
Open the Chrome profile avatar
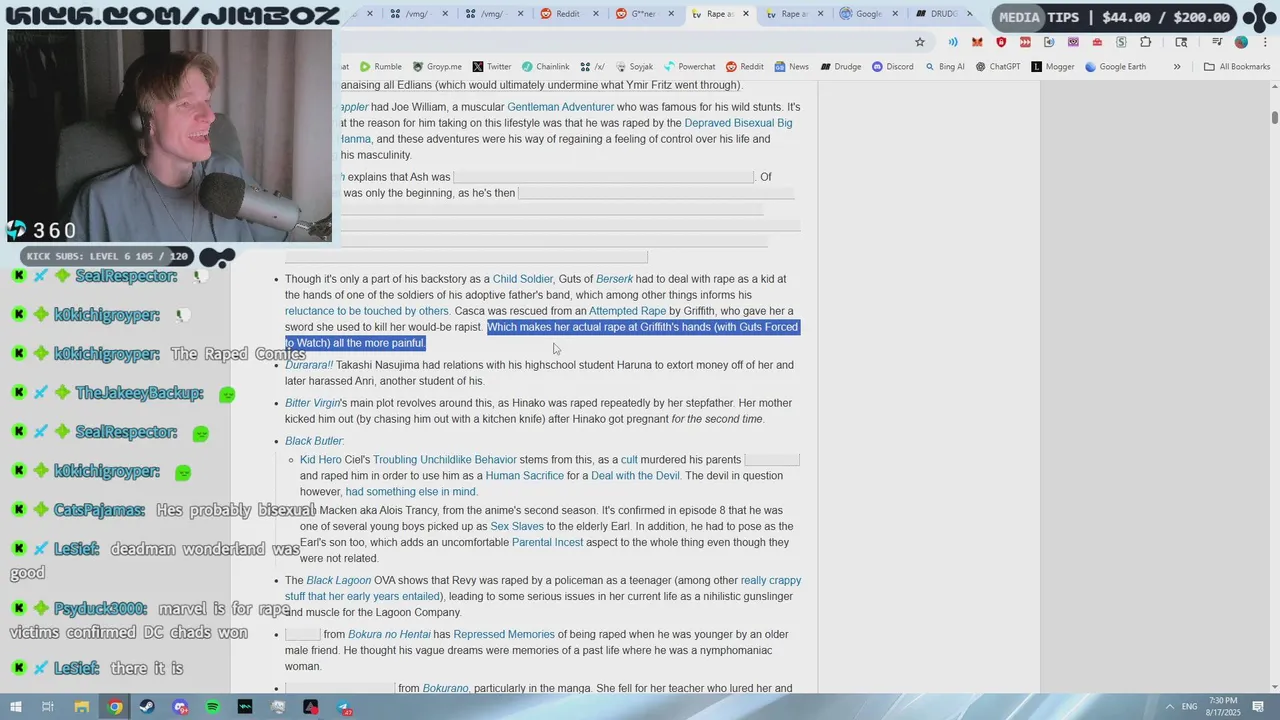(1241, 42)
